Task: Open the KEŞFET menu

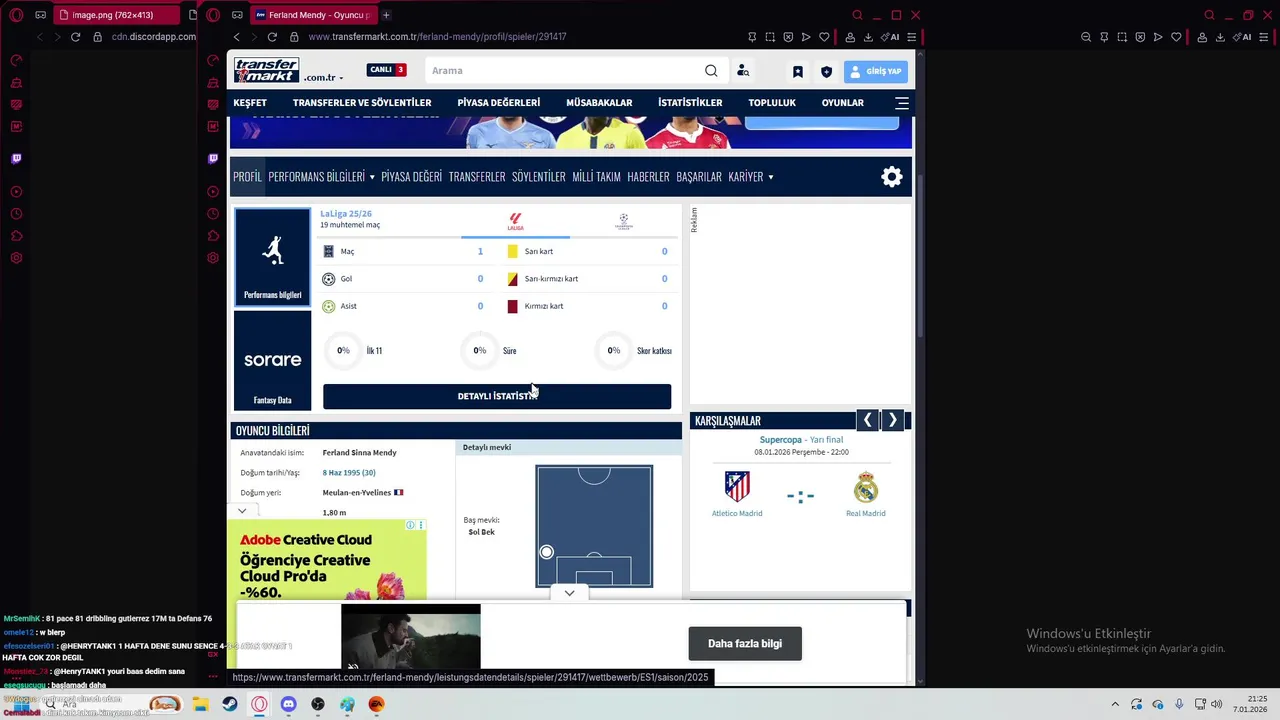Action: pos(250,103)
